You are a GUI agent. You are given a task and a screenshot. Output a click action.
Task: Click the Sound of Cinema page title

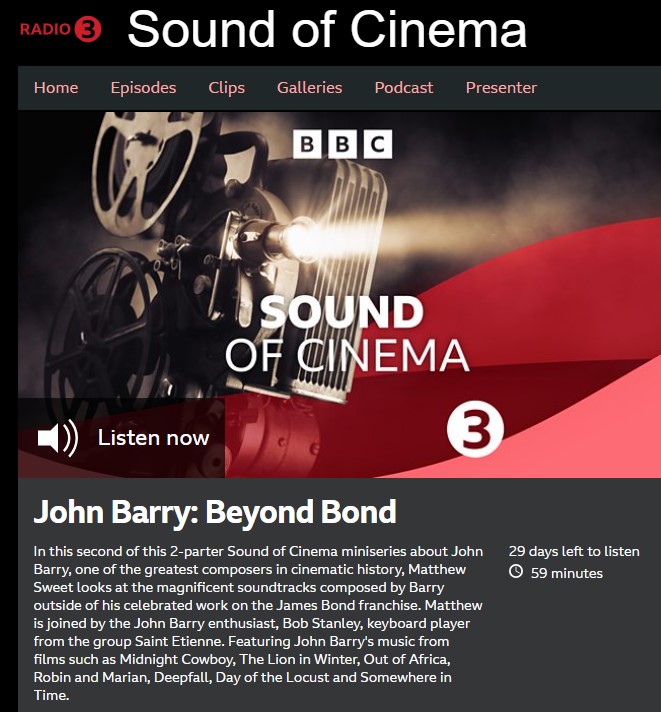(x=327, y=29)
